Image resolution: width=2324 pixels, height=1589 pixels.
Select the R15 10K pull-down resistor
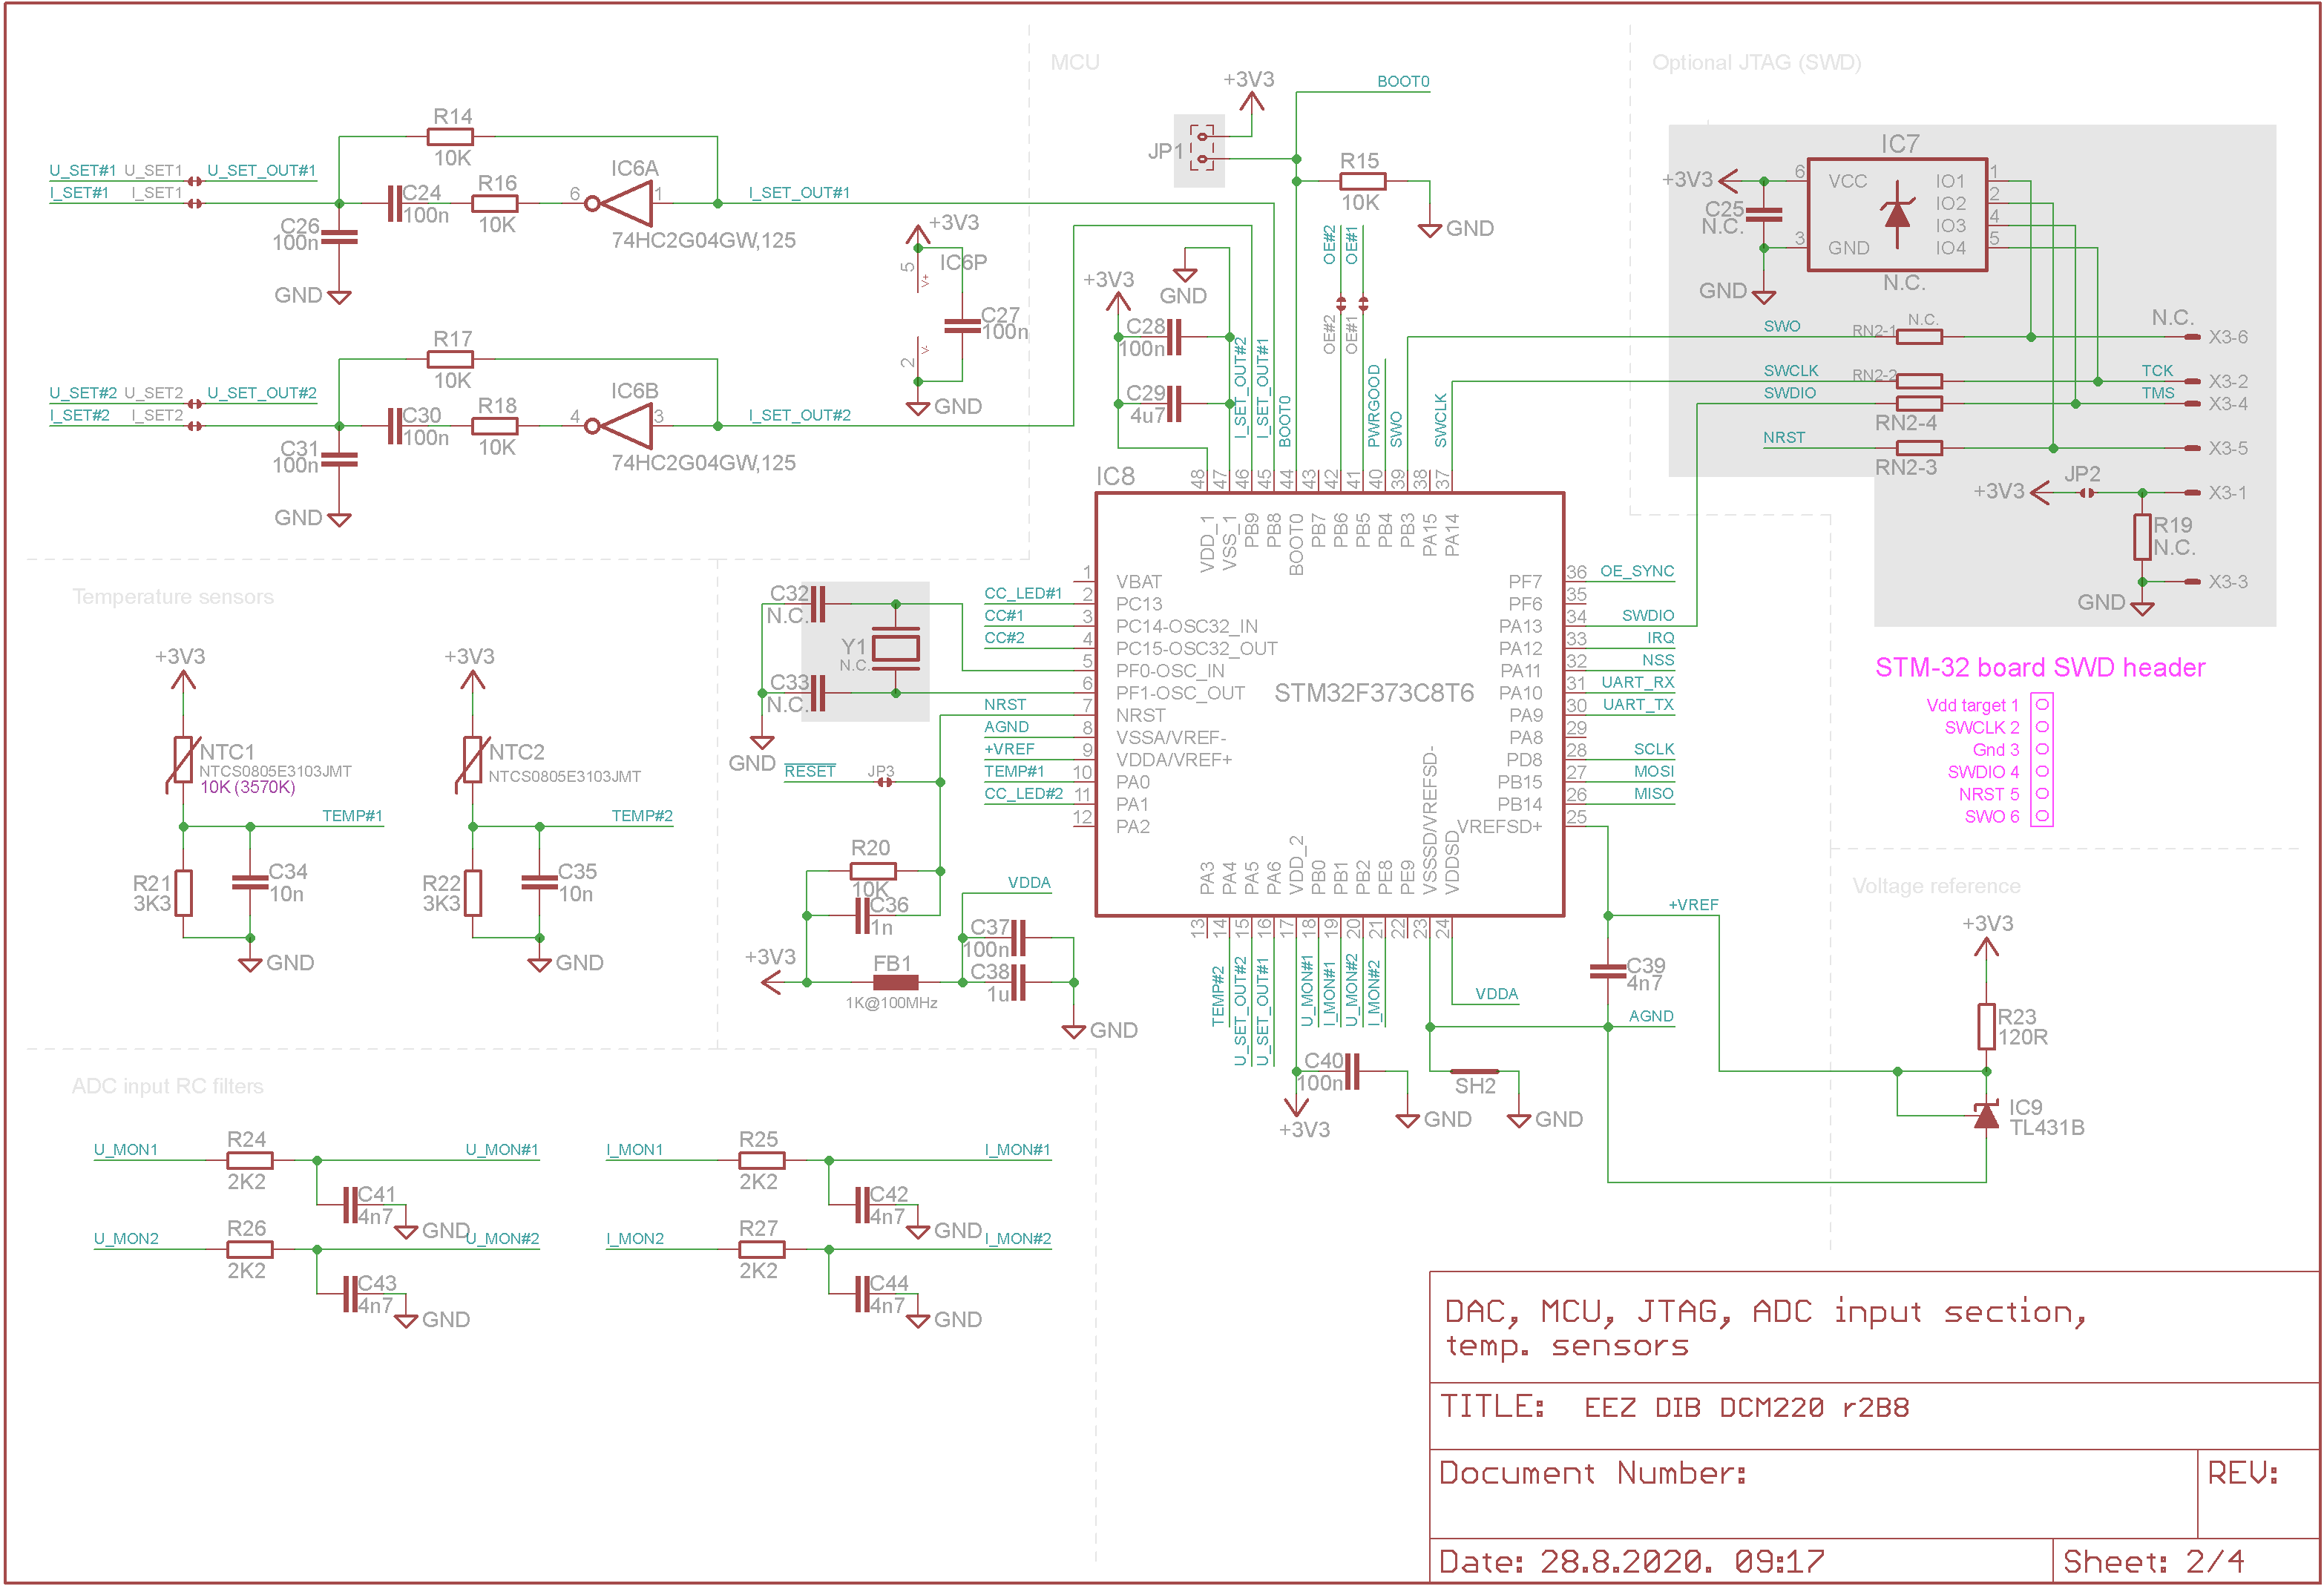tap(1362, 181)
